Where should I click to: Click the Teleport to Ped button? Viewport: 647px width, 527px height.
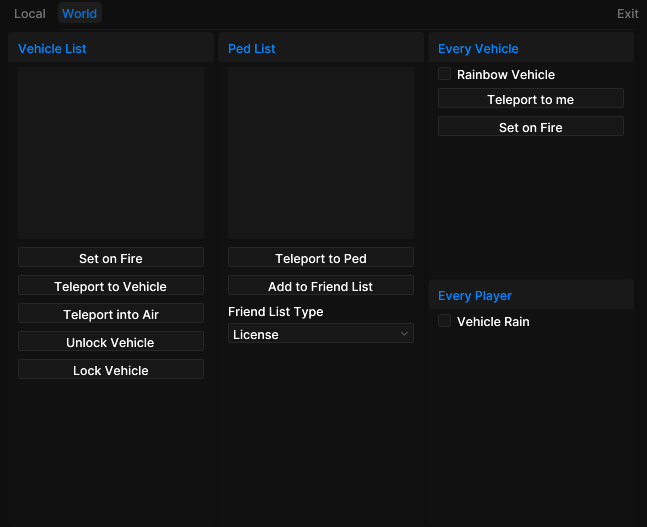321,258
